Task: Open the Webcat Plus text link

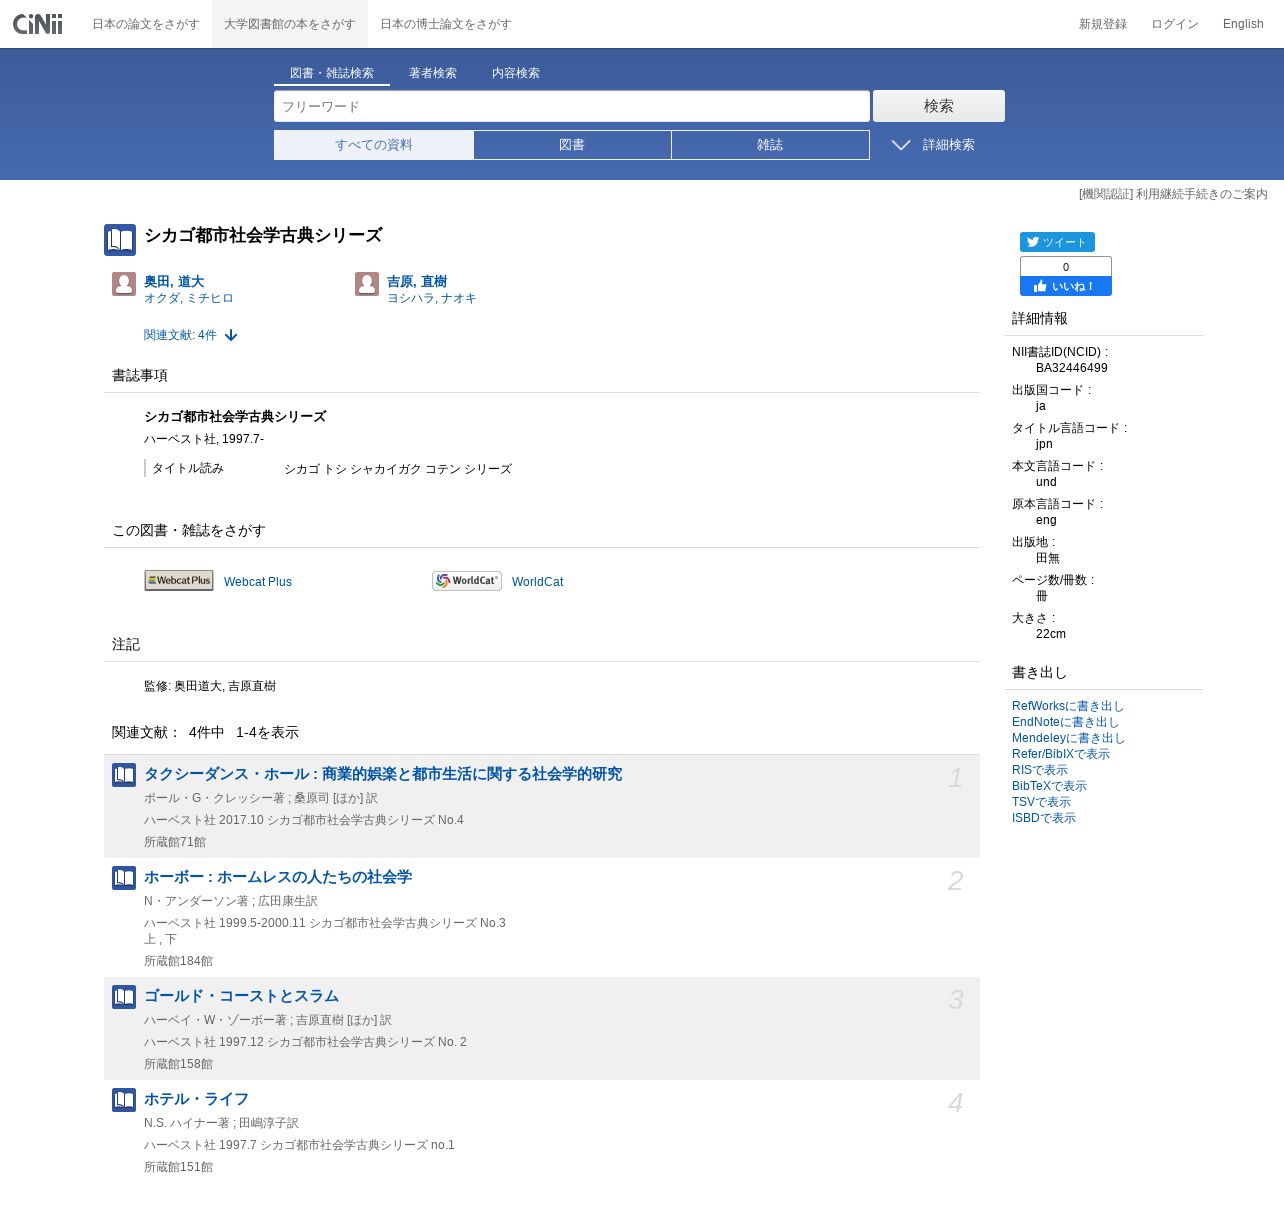Action: (x=258, y=582)
